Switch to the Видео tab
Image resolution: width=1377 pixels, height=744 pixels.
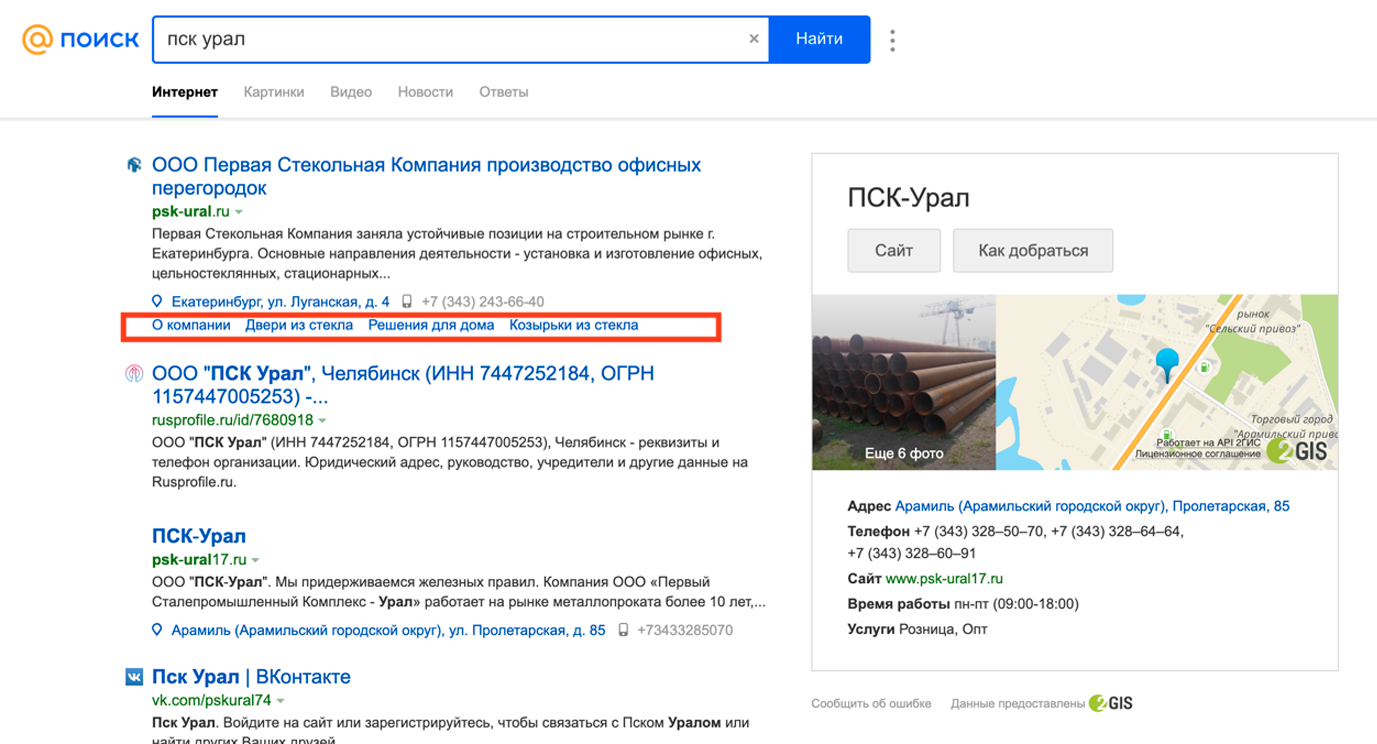point(351,92)
